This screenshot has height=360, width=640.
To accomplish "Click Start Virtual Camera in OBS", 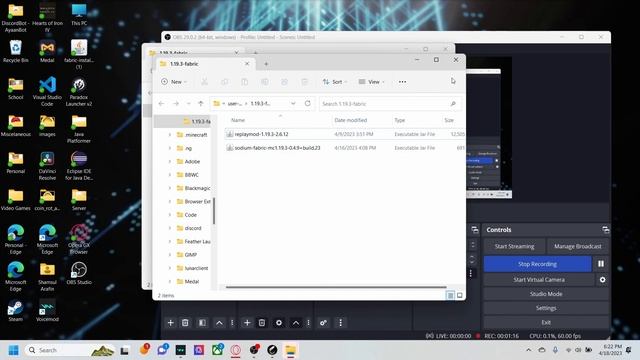I will tap(539, 280).
